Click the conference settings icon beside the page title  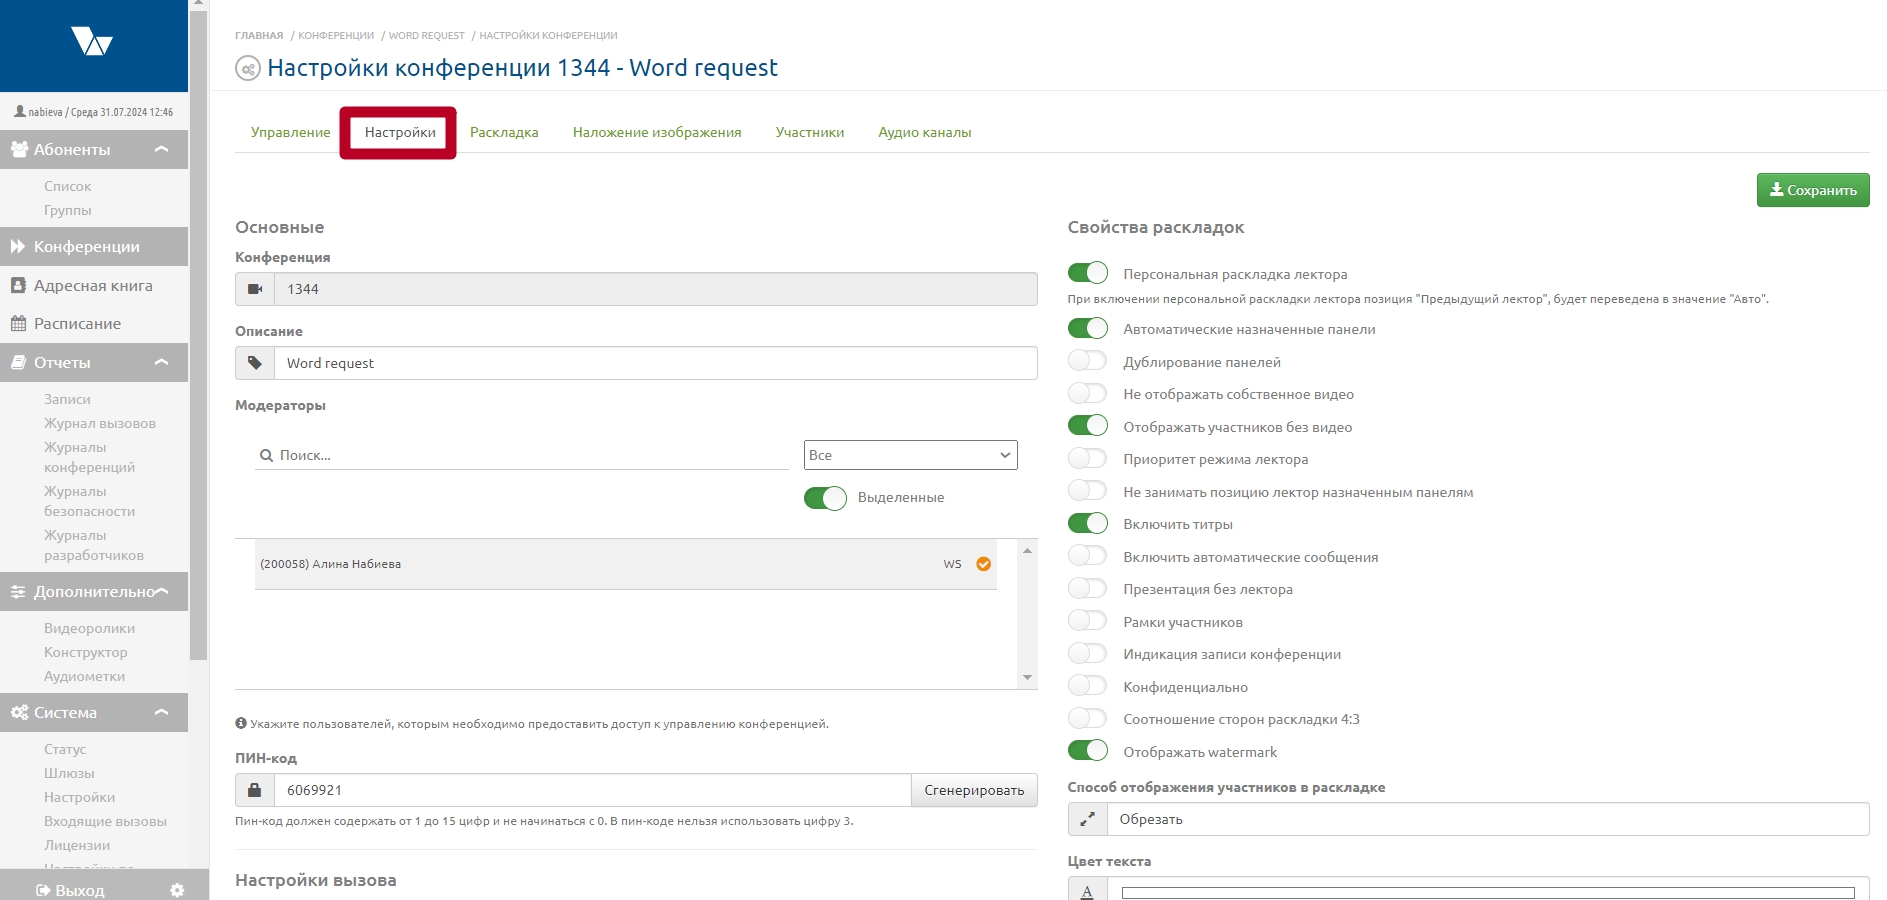pos(247,69)
